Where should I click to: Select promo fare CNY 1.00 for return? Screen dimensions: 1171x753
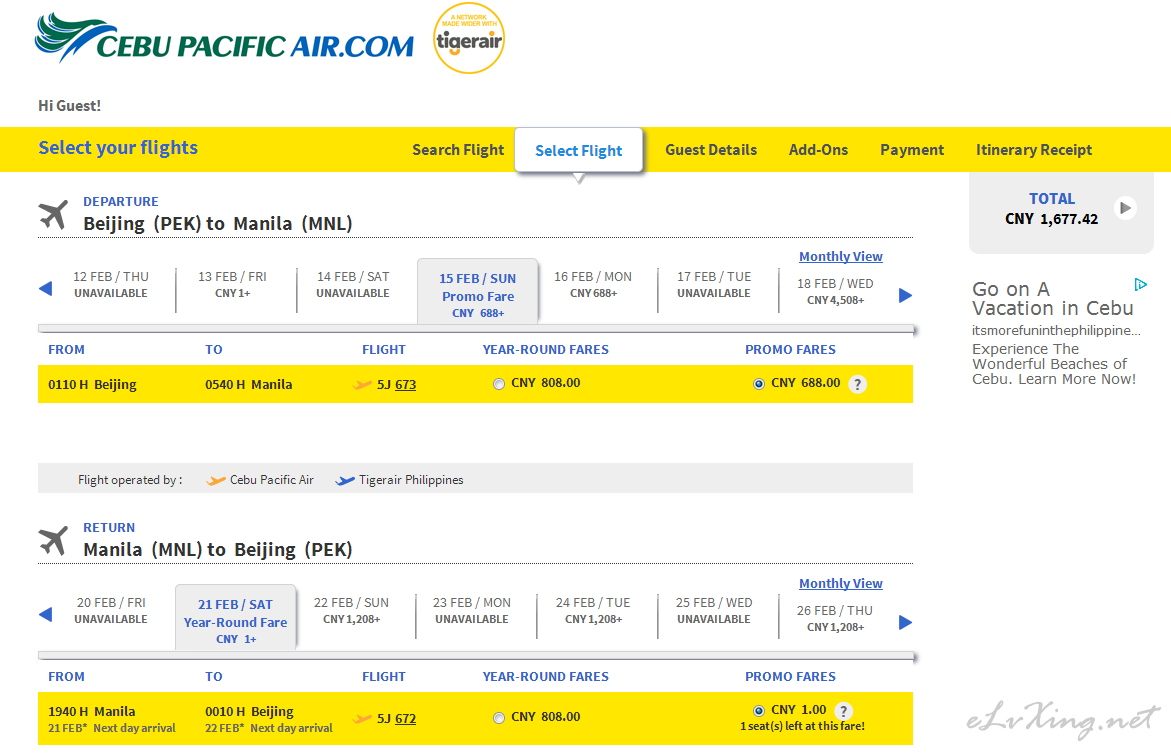759,710
